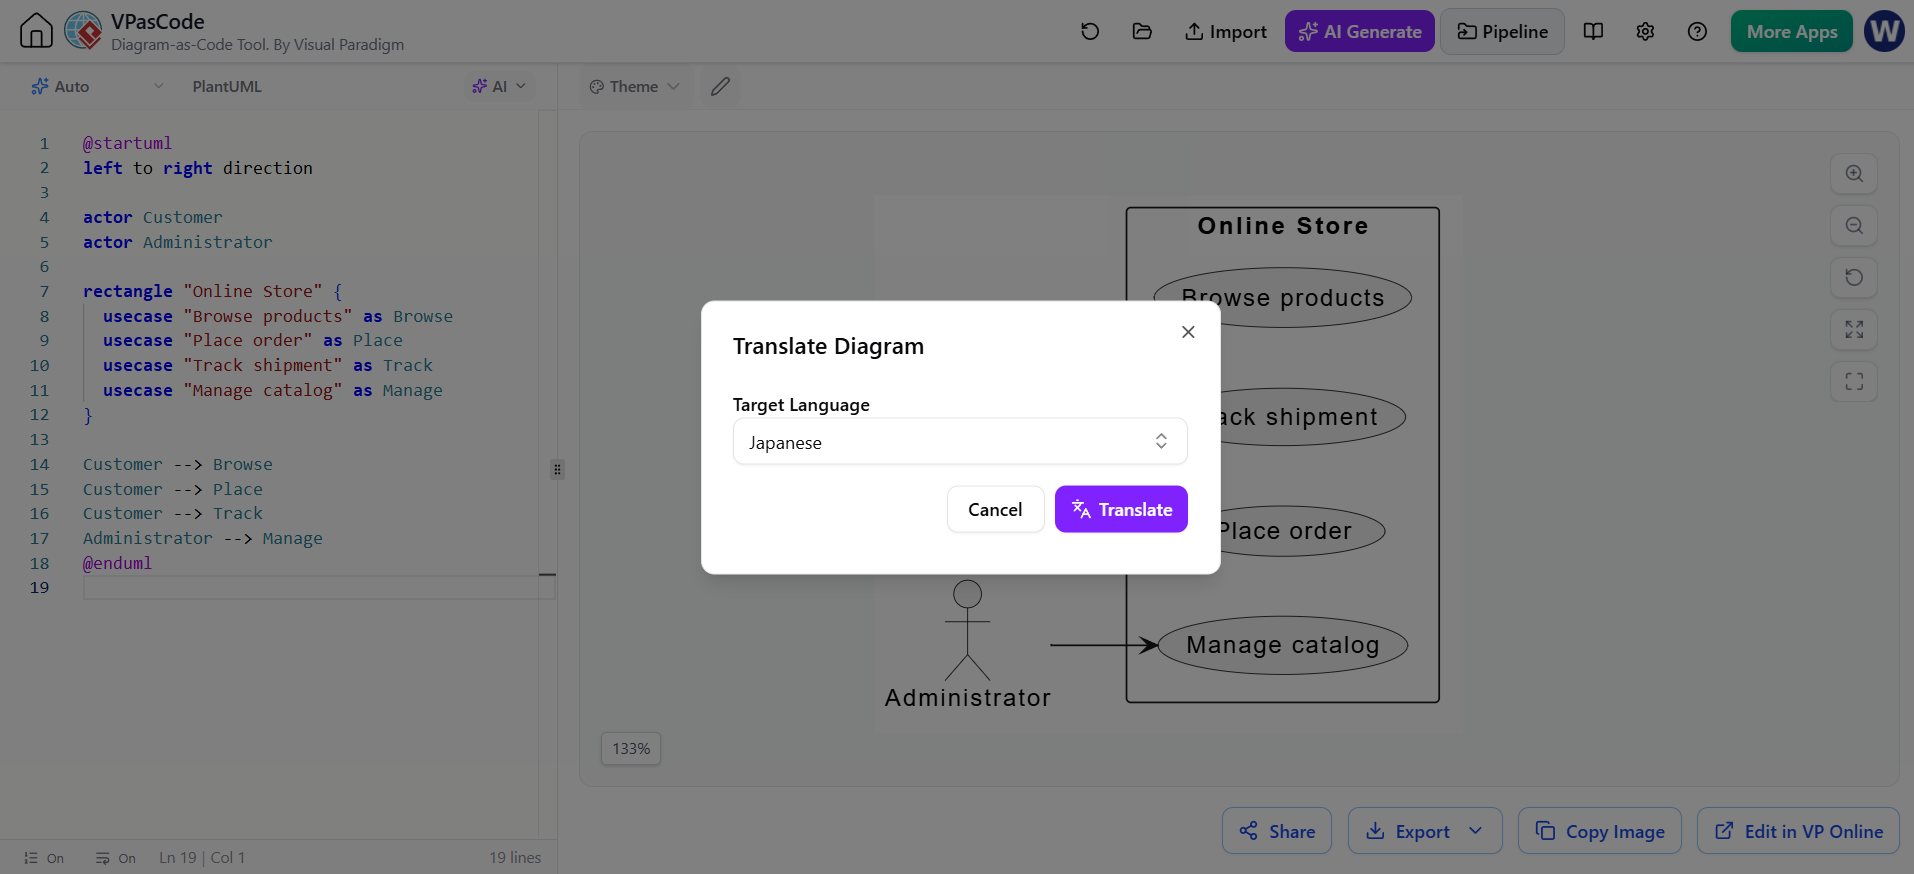Open the documentation book icon

click(x=1594, y=31)
